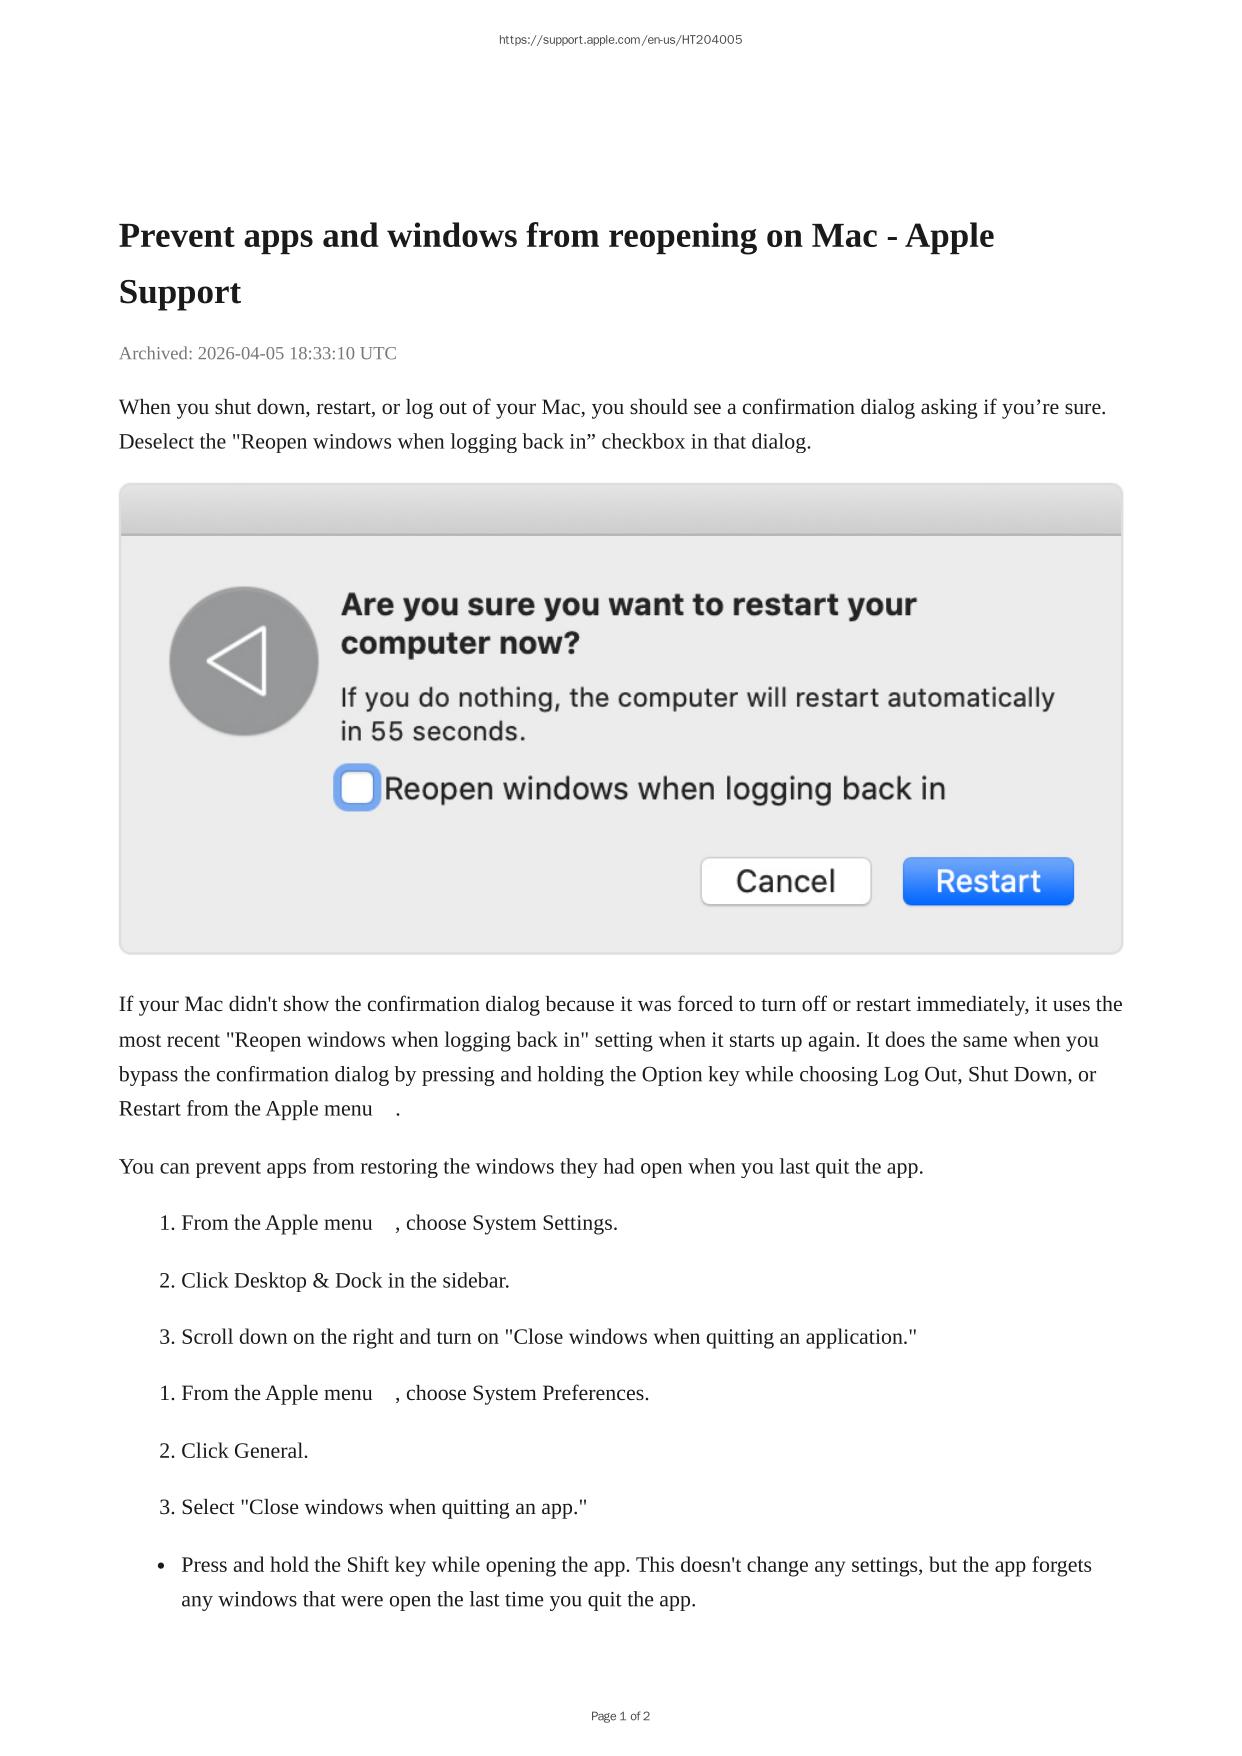Click the blue Restart button
This screenshot has height=1756, width=1242.
click(988, 881)
